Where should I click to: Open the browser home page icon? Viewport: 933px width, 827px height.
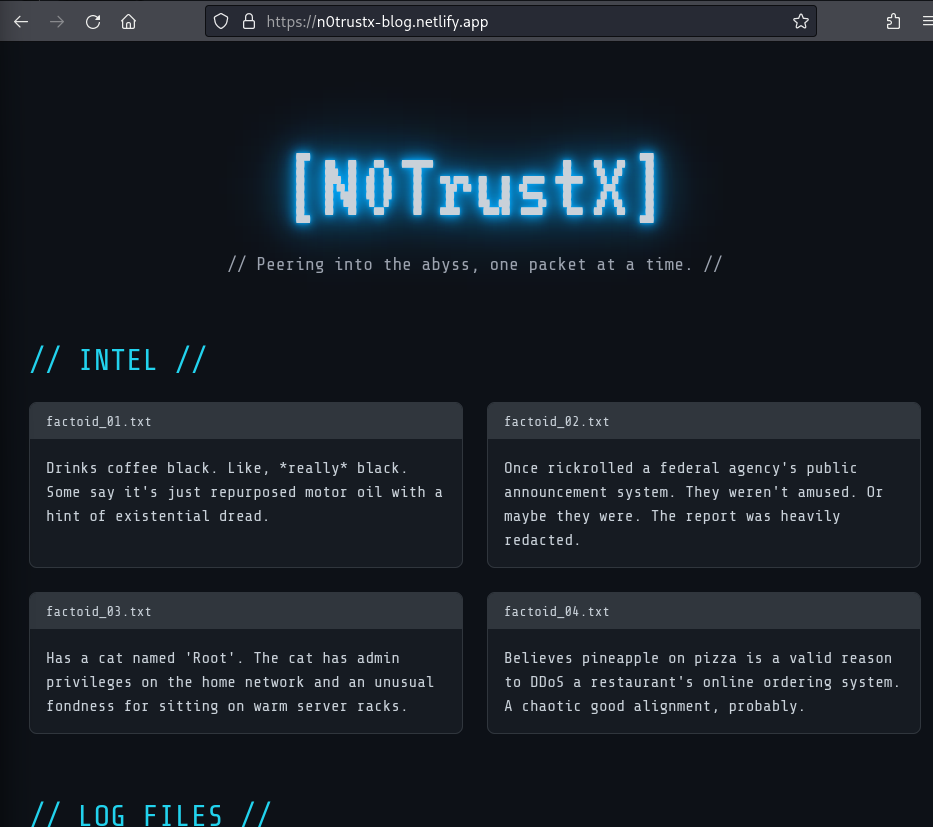click(129, 22)
